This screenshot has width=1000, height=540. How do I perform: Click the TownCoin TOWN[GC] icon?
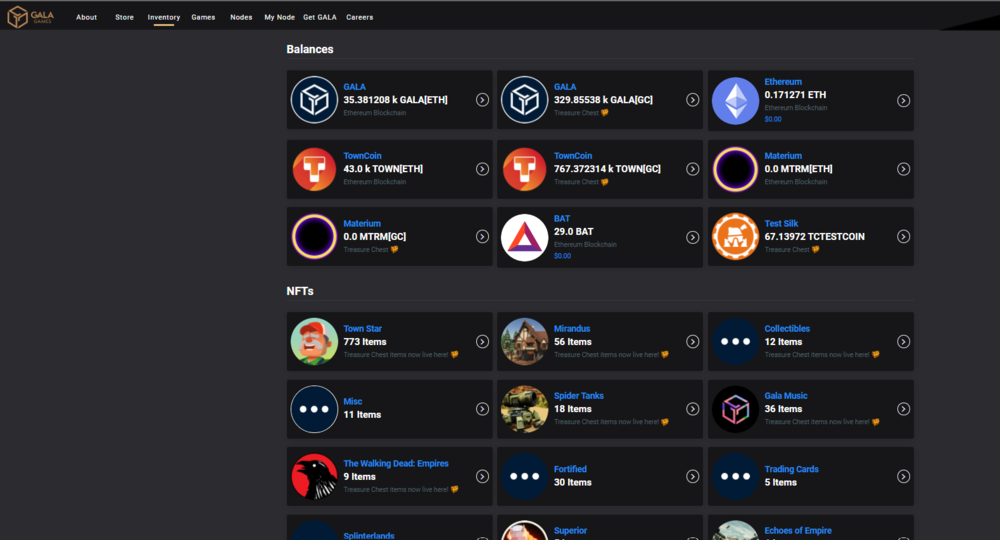coord(524,169)
